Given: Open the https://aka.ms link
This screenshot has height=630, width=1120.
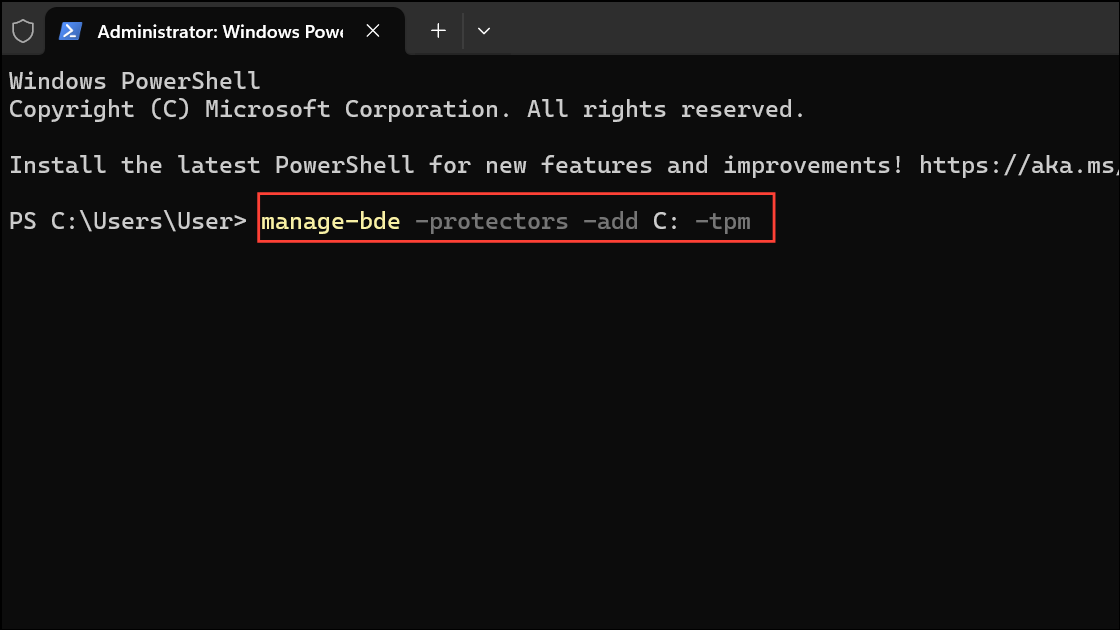Looking at the screenshot, I should click(x=1019, y=165).
